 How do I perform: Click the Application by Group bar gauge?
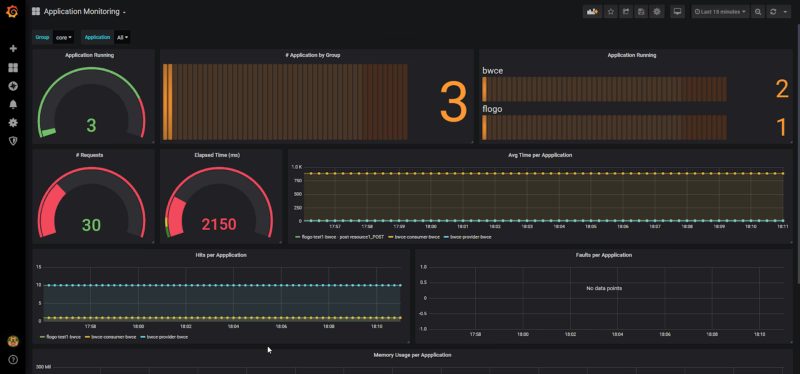pos(285,102)
